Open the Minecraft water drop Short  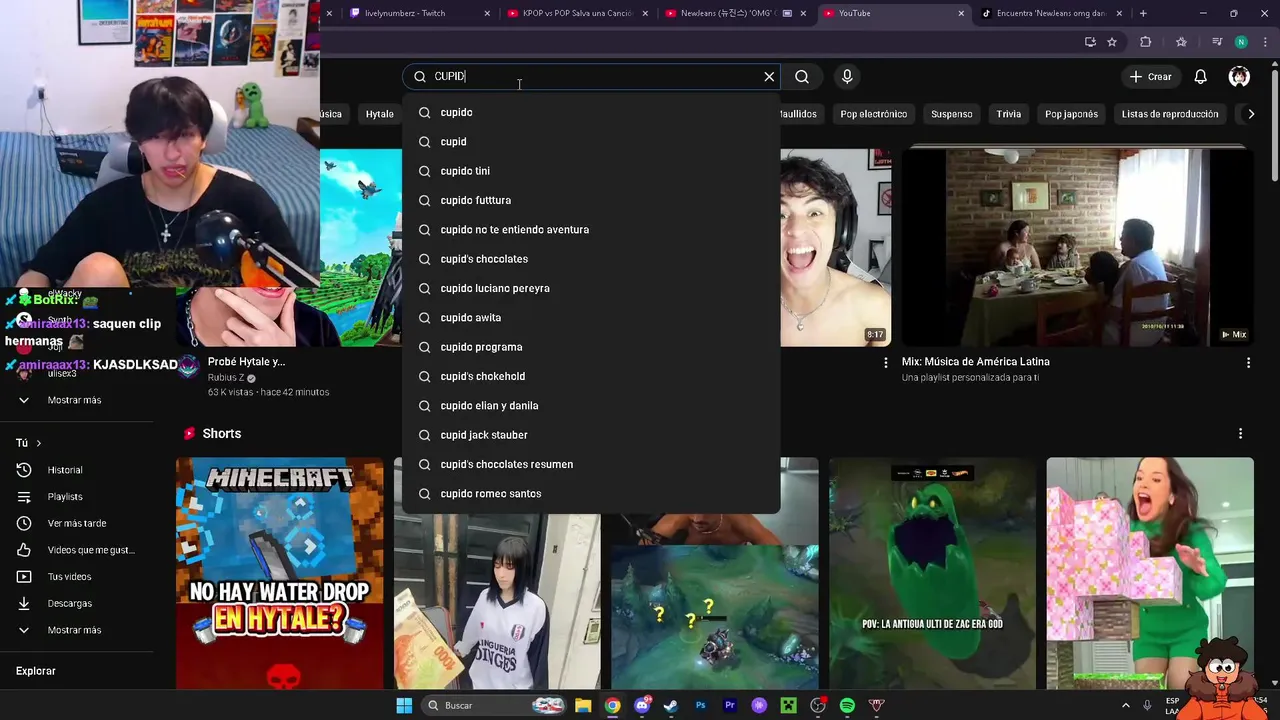[280, 573]
